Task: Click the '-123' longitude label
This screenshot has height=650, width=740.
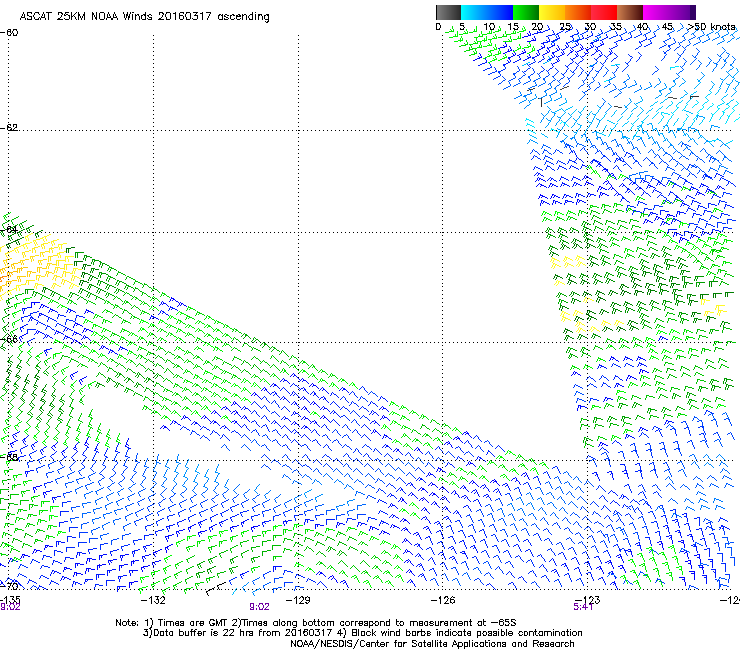Action: 588,600
